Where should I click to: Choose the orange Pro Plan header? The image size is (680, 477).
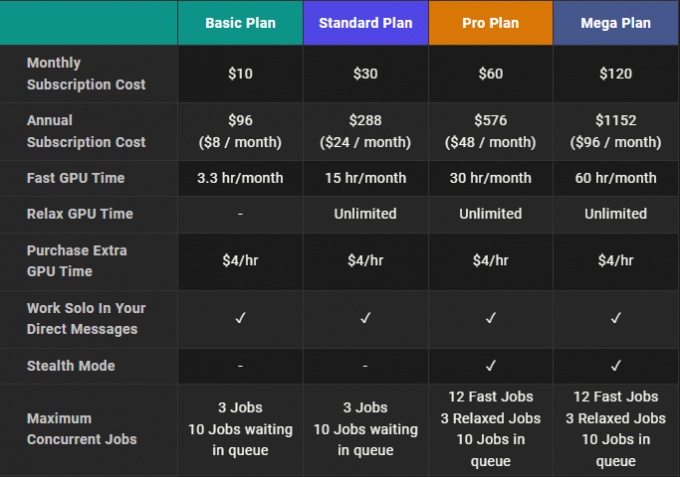[490, 23]
